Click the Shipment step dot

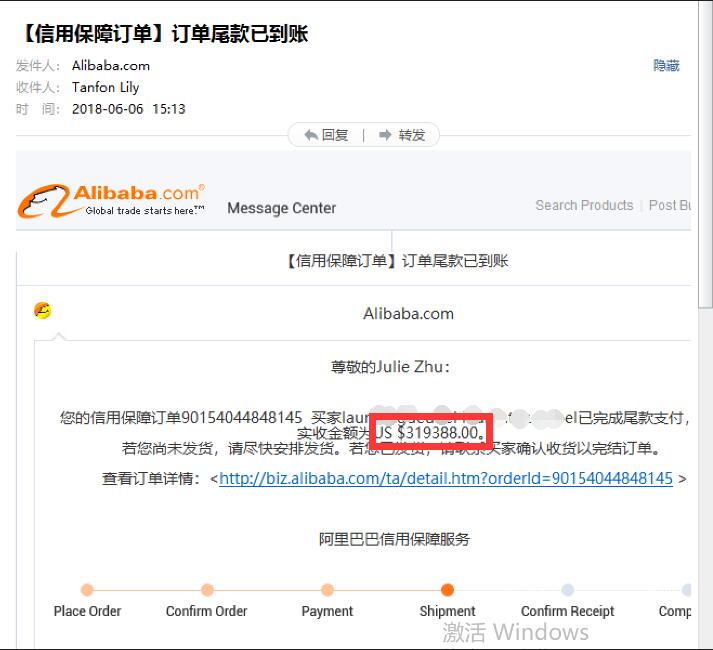(x=447, y=590)
